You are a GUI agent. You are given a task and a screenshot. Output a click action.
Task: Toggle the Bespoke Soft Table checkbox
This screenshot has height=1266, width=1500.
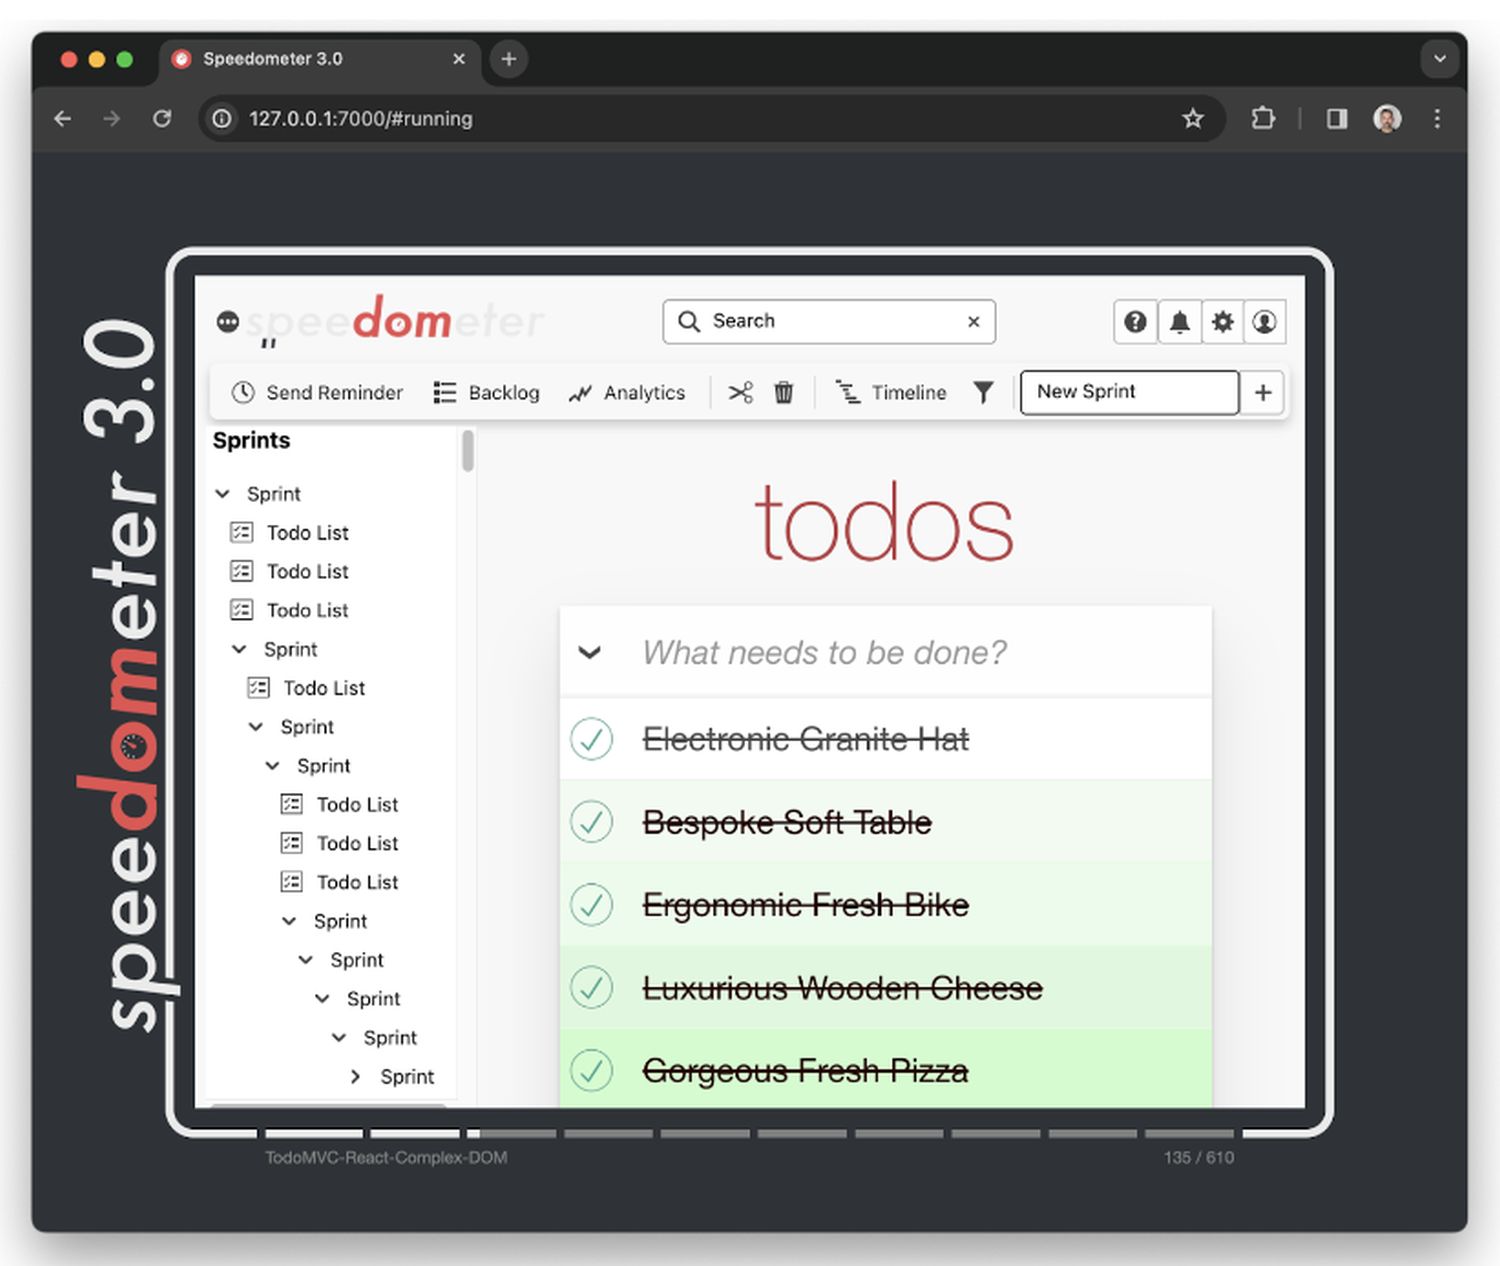pyautogui.click(x=591, y=822)
